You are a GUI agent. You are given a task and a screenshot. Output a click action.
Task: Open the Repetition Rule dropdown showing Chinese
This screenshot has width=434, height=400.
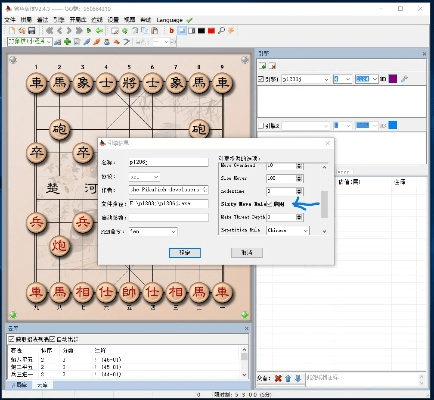point(288,230)
